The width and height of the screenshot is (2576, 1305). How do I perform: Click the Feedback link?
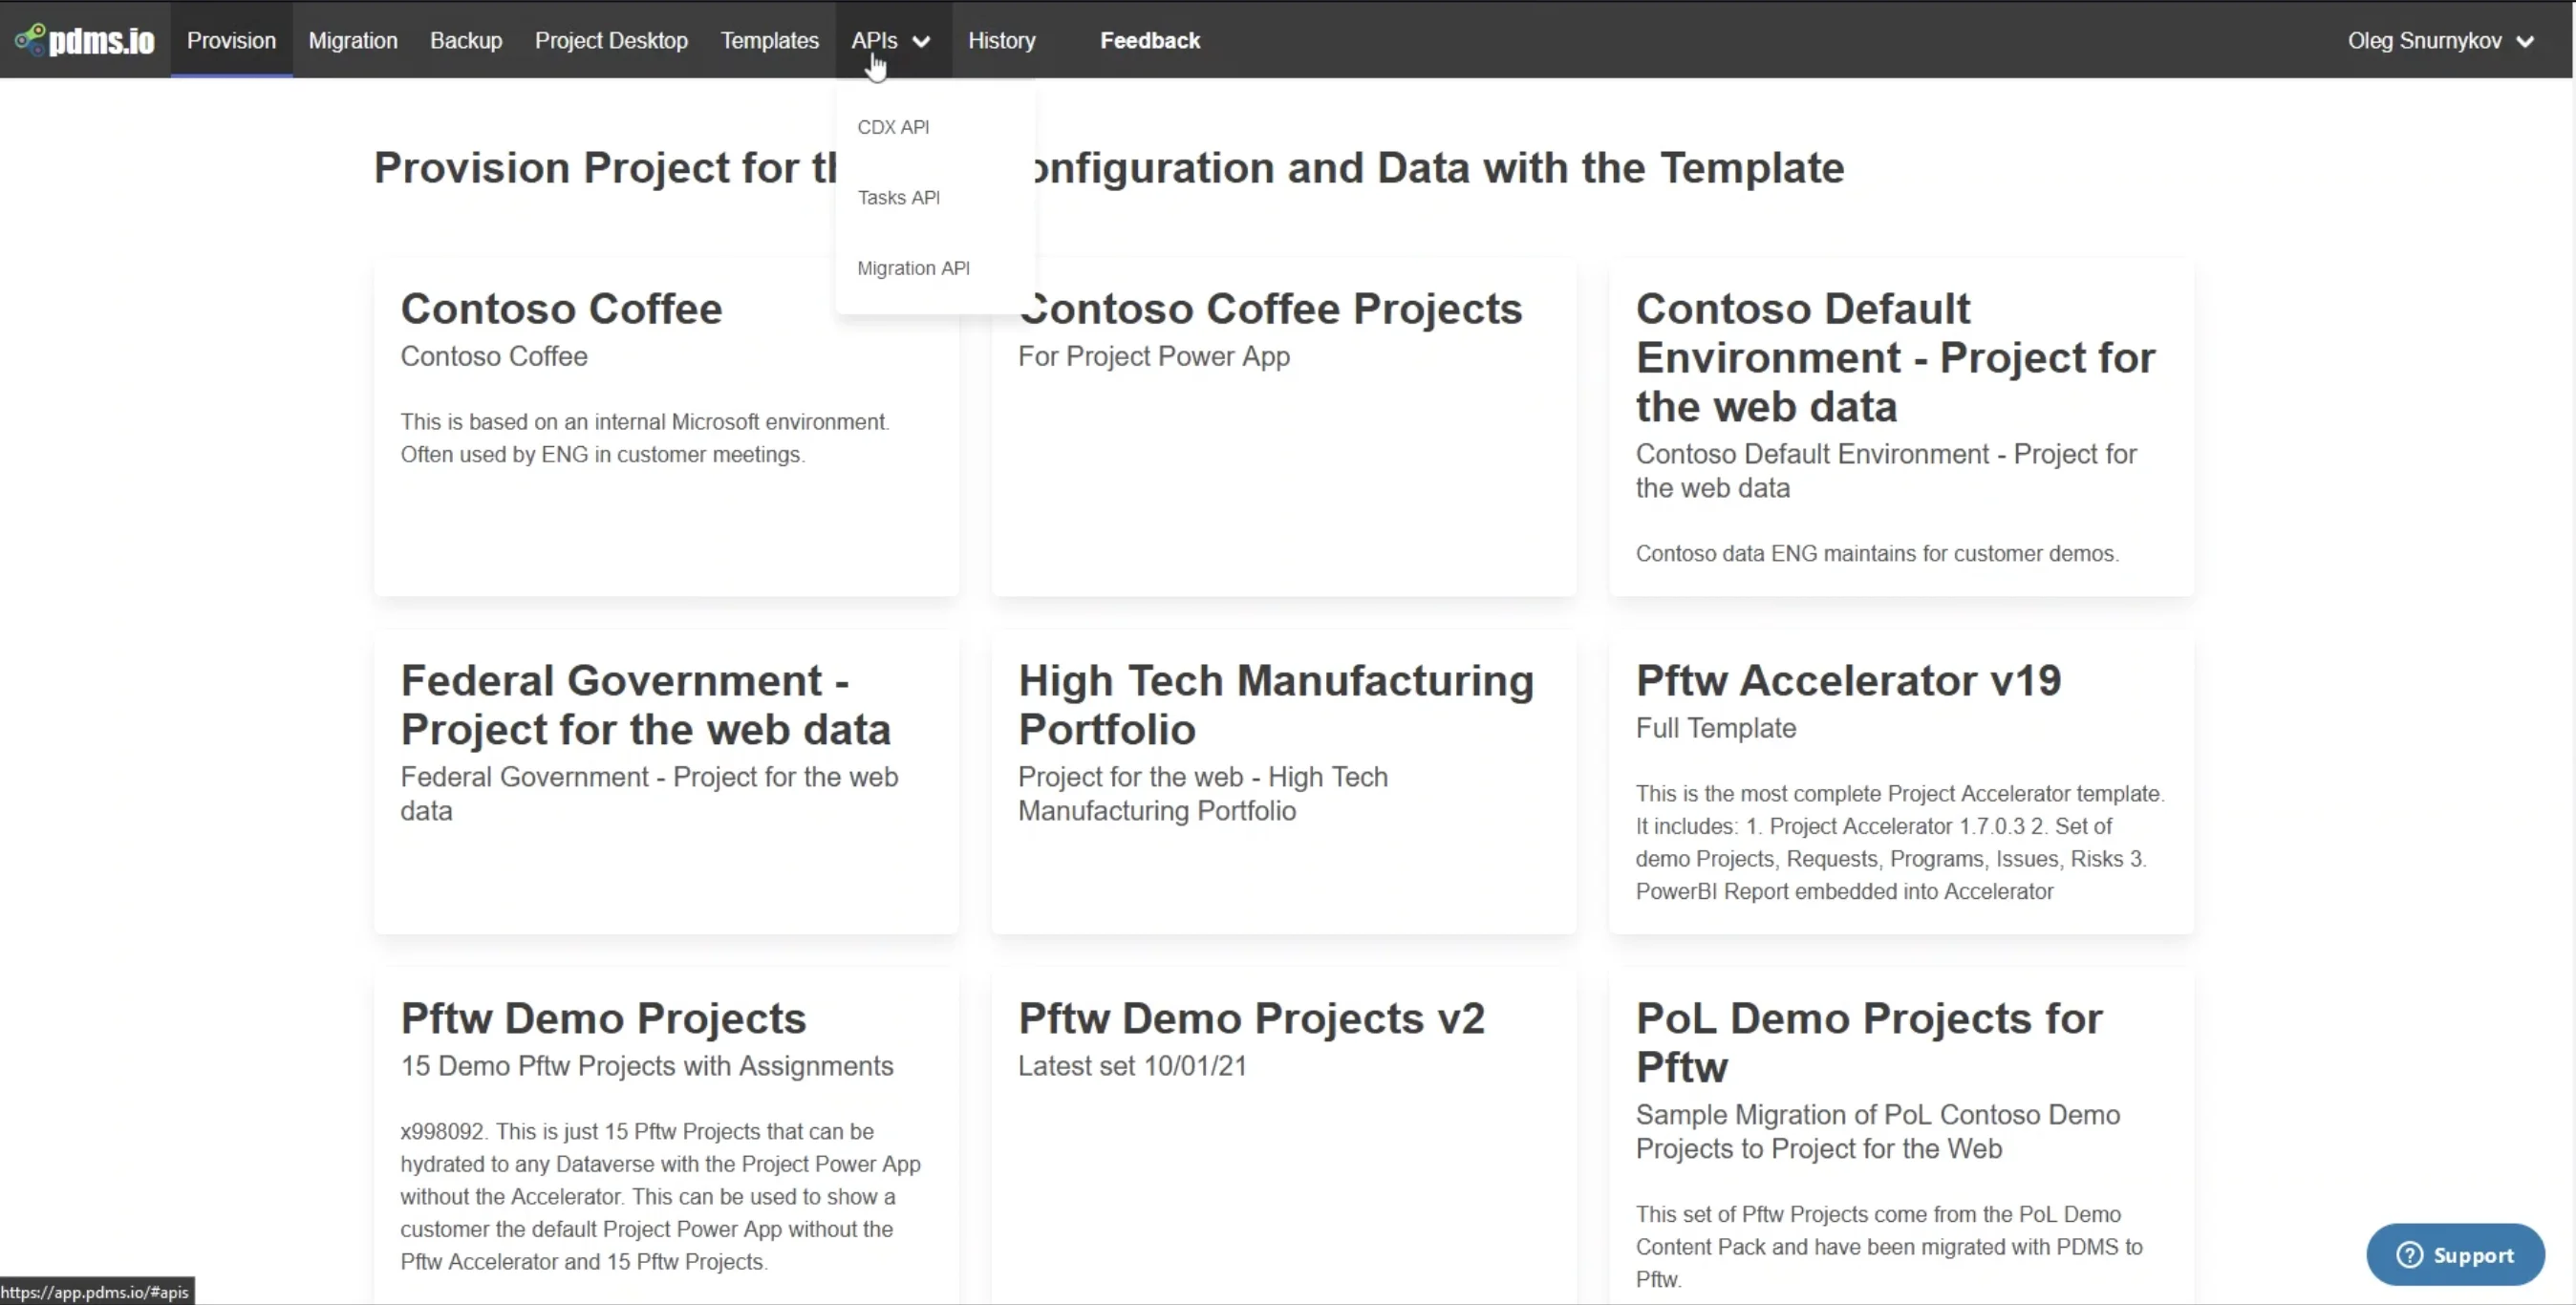click(1149, 40)
